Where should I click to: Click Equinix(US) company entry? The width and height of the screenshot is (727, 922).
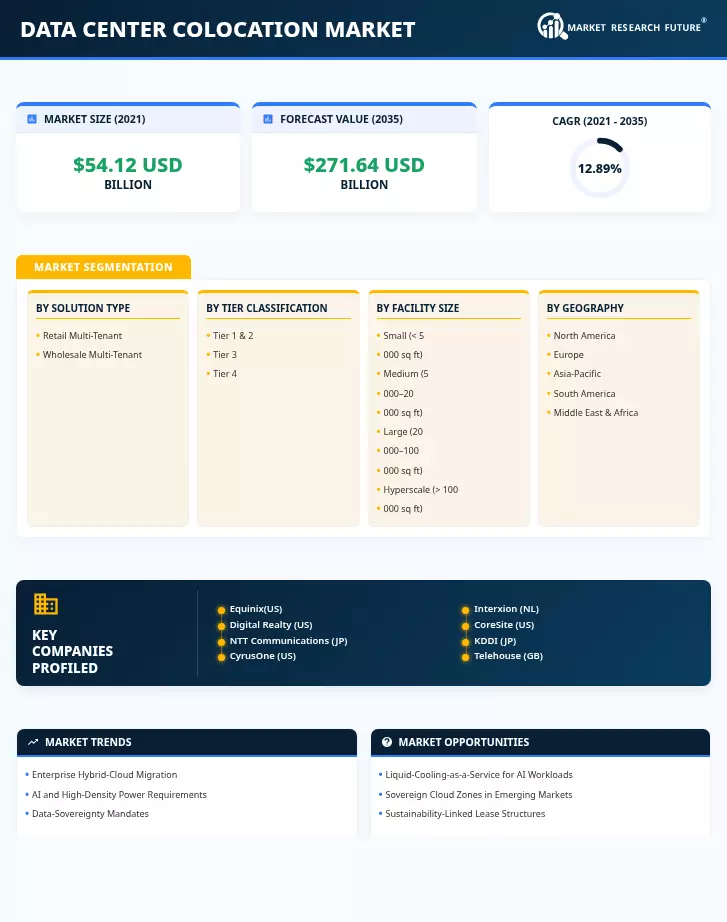[256, 609]
